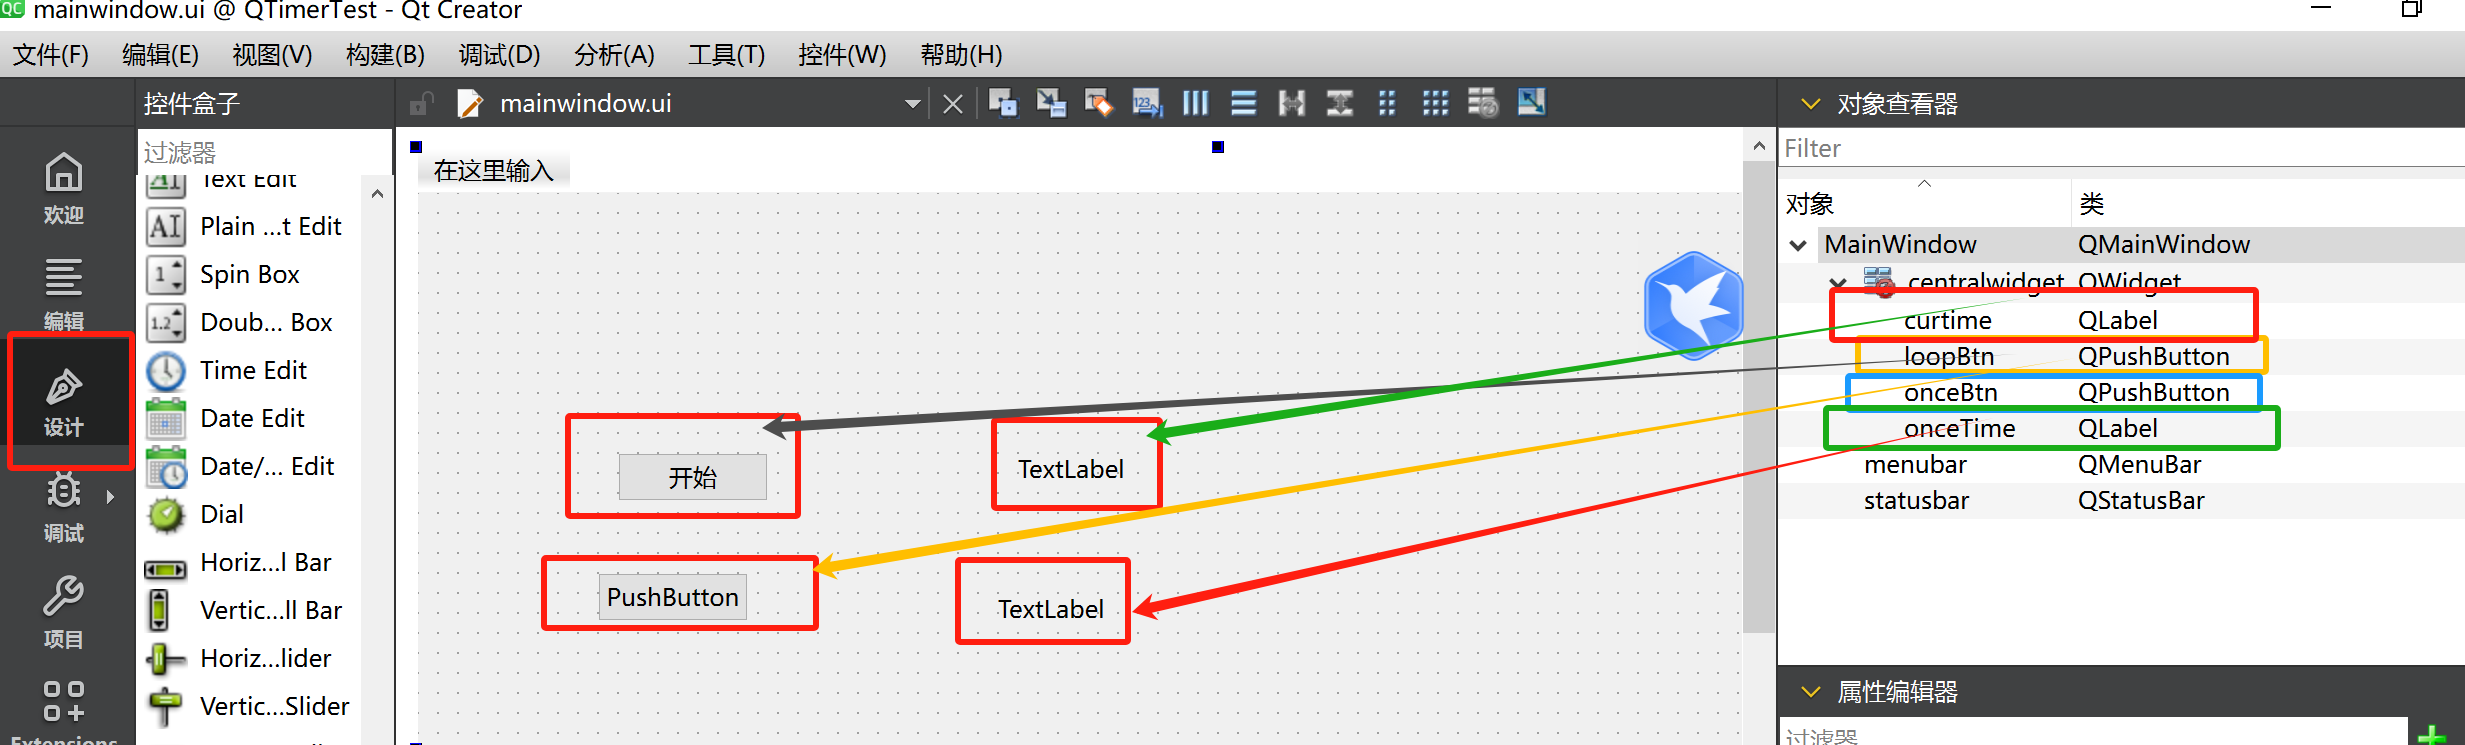Open the mainwindow.ui file dropdown
This screenshot has height=745, width=2465.
911,104
